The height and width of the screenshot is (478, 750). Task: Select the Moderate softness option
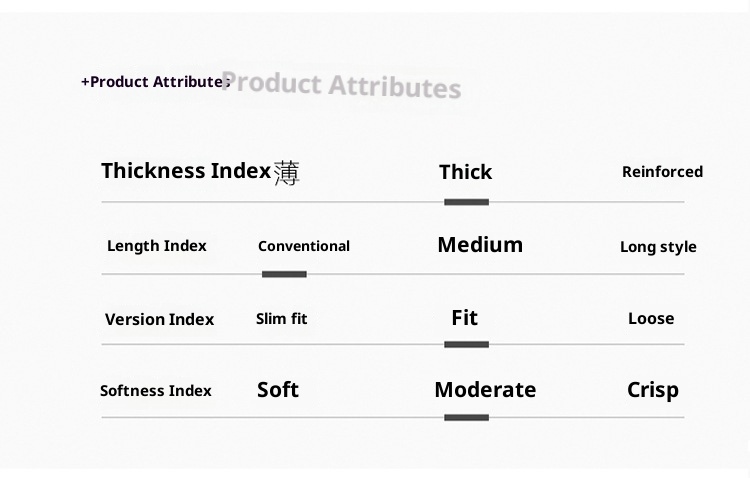485,390
